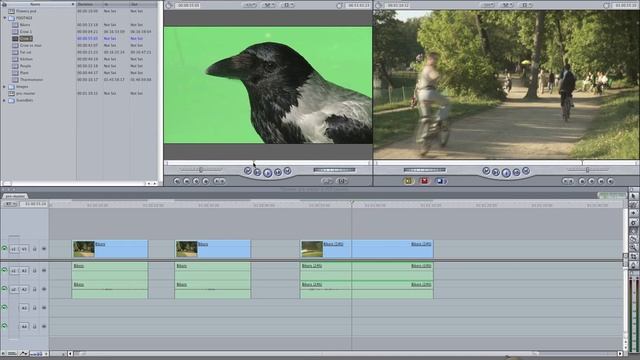The width and height of the screenshot is (640, 360).
Task: Select the Zoom In magnifier tool
Action: [x=633, y=248]
